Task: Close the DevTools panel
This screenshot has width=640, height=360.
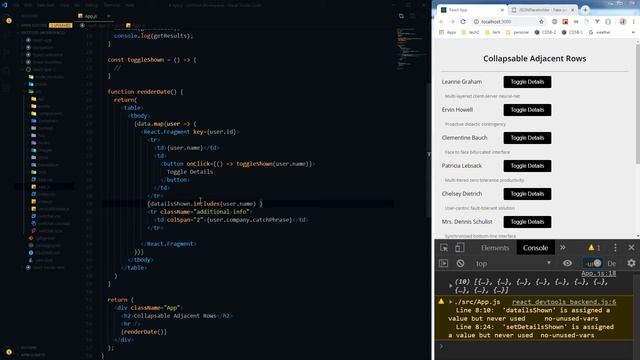Action: 631,248
